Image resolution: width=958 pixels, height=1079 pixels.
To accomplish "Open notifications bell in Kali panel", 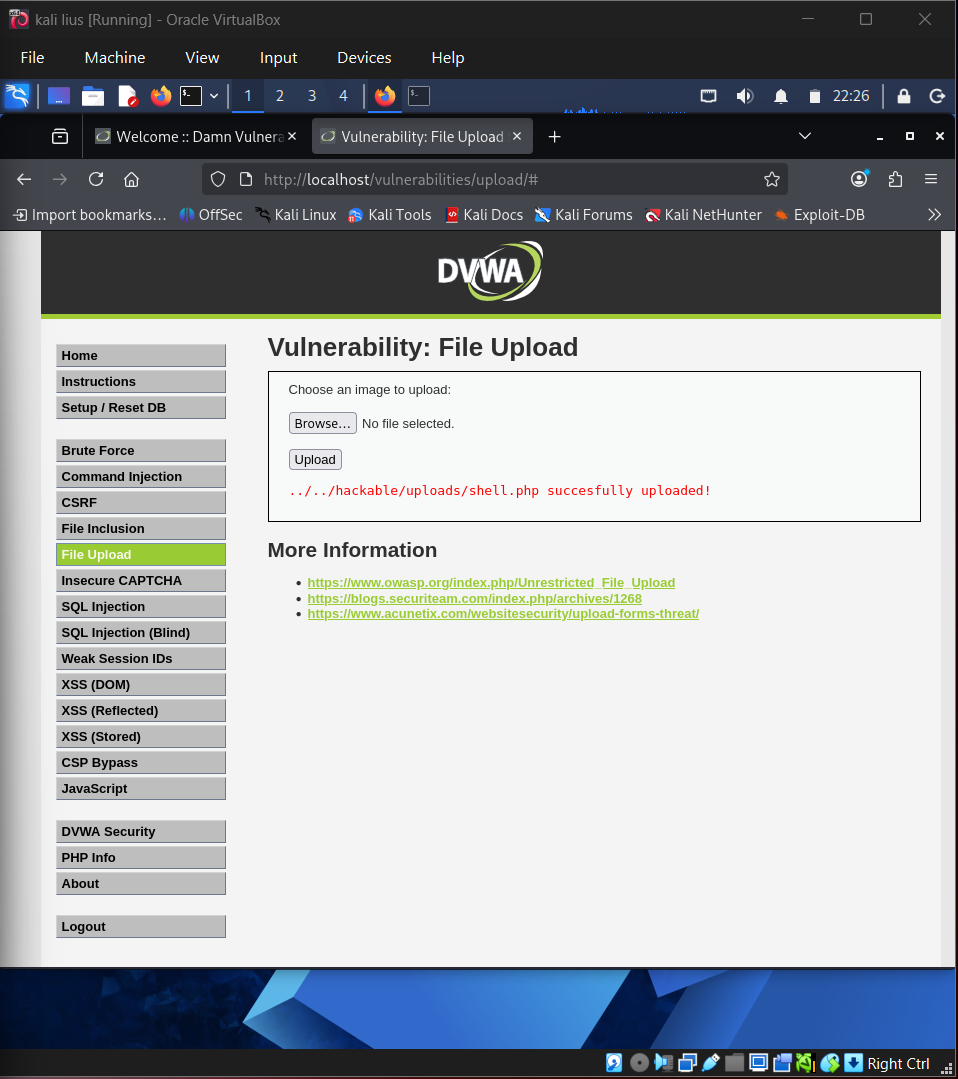I will point(780,96).
